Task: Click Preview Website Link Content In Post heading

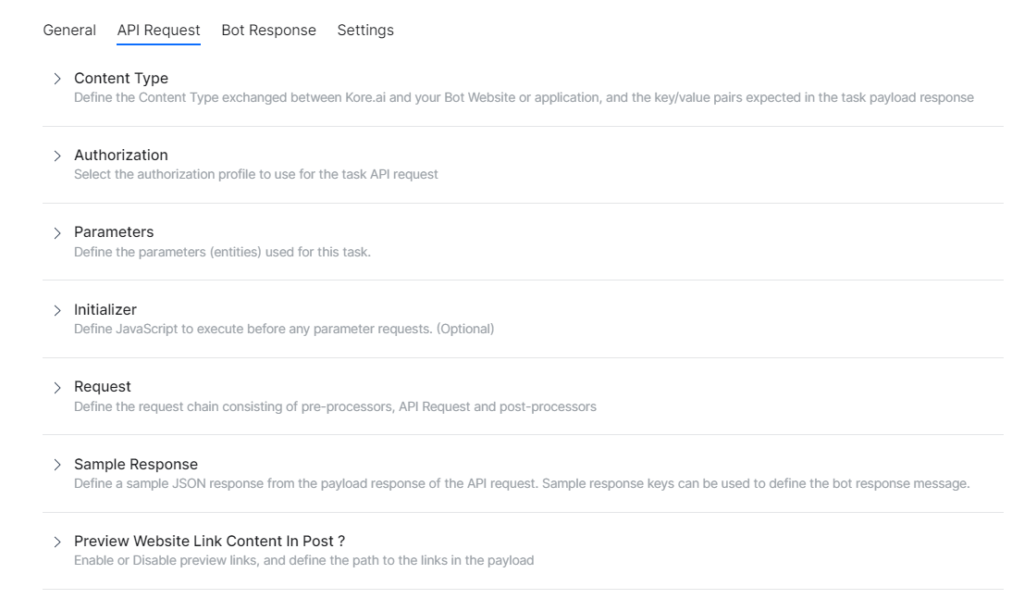Action: 209,541
